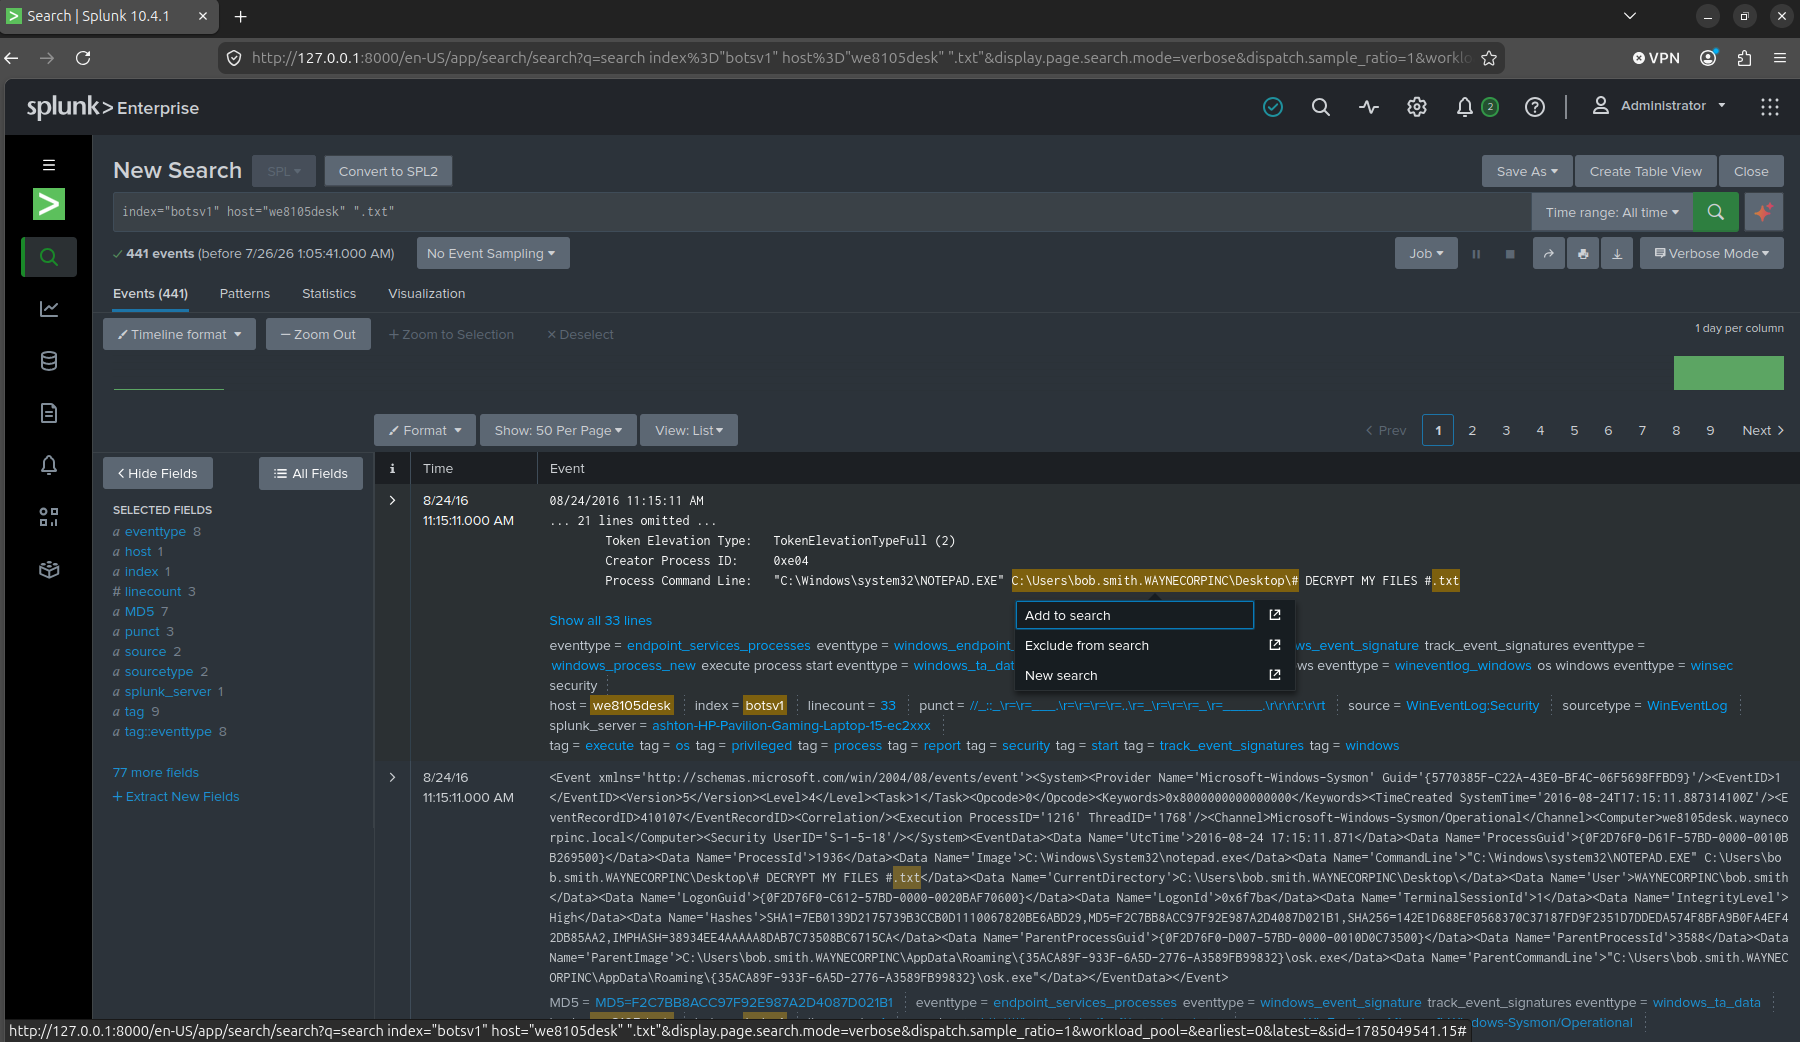Open the package cube icon in the sidebar
The image size is (1800, 1042).
[49, 569]
